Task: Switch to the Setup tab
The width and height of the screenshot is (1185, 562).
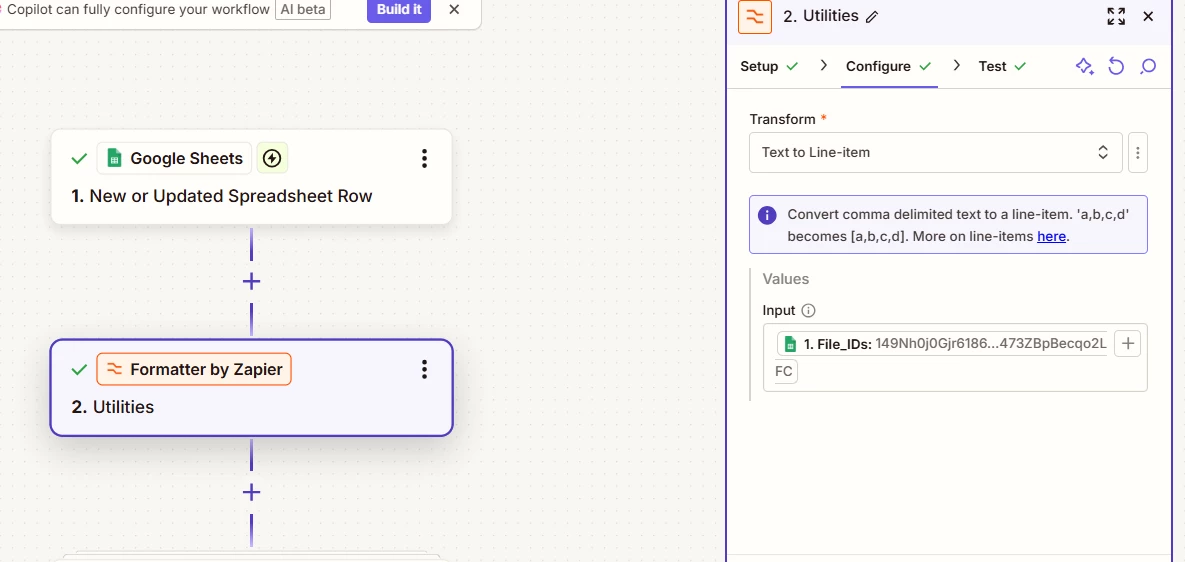Action: [x=769, y=66]
